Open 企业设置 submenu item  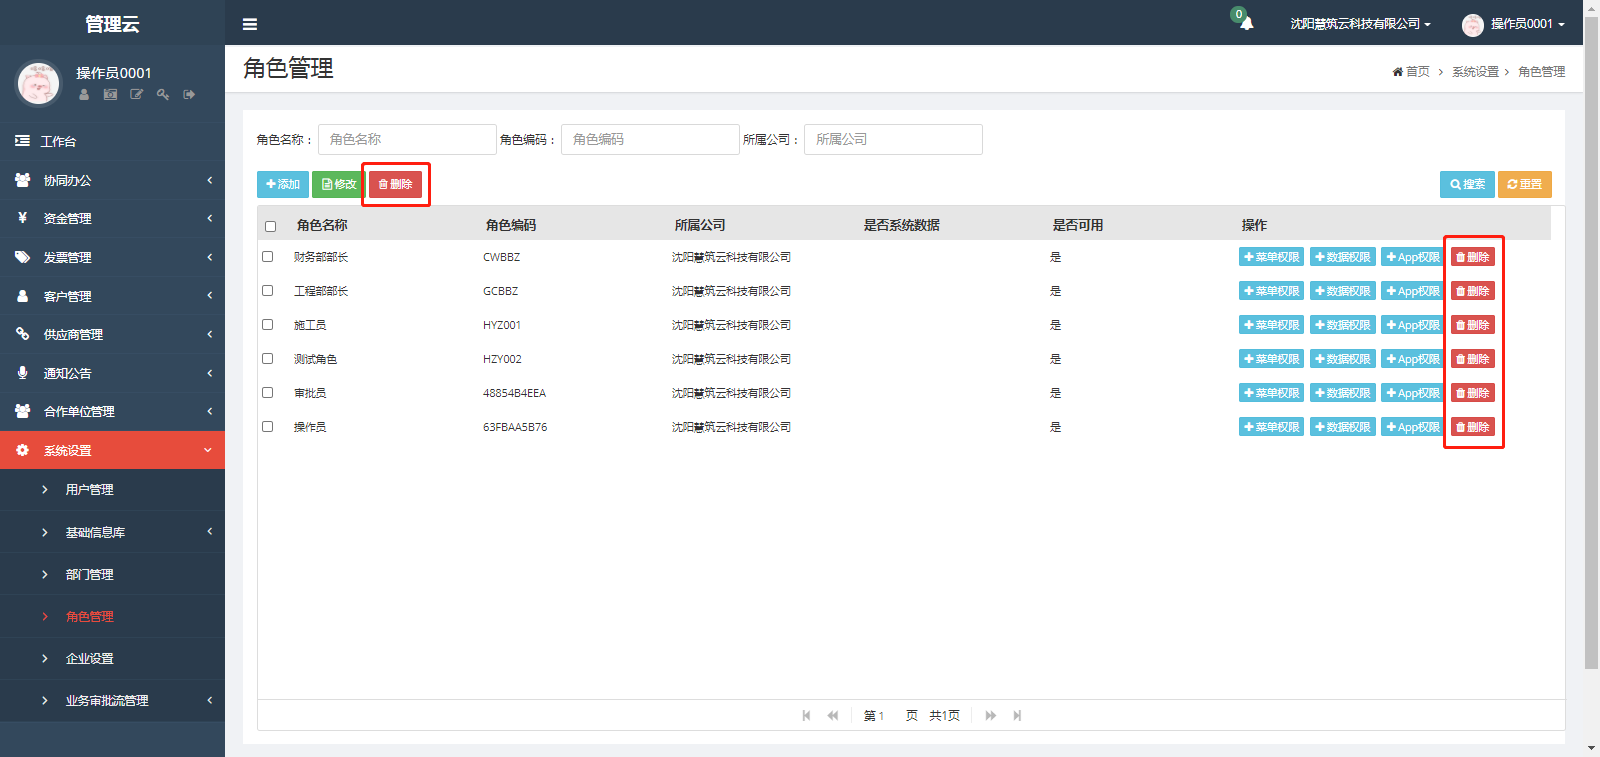(112, 658)
